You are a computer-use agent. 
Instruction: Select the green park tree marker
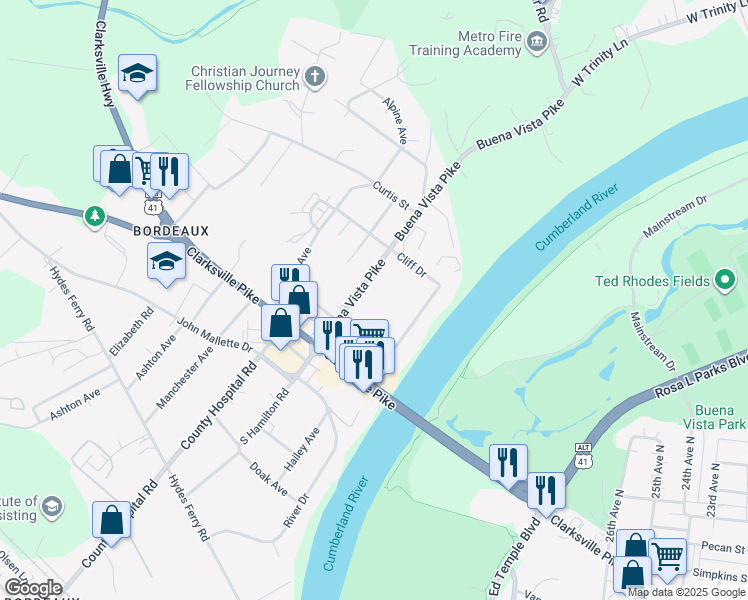(94, 217)
